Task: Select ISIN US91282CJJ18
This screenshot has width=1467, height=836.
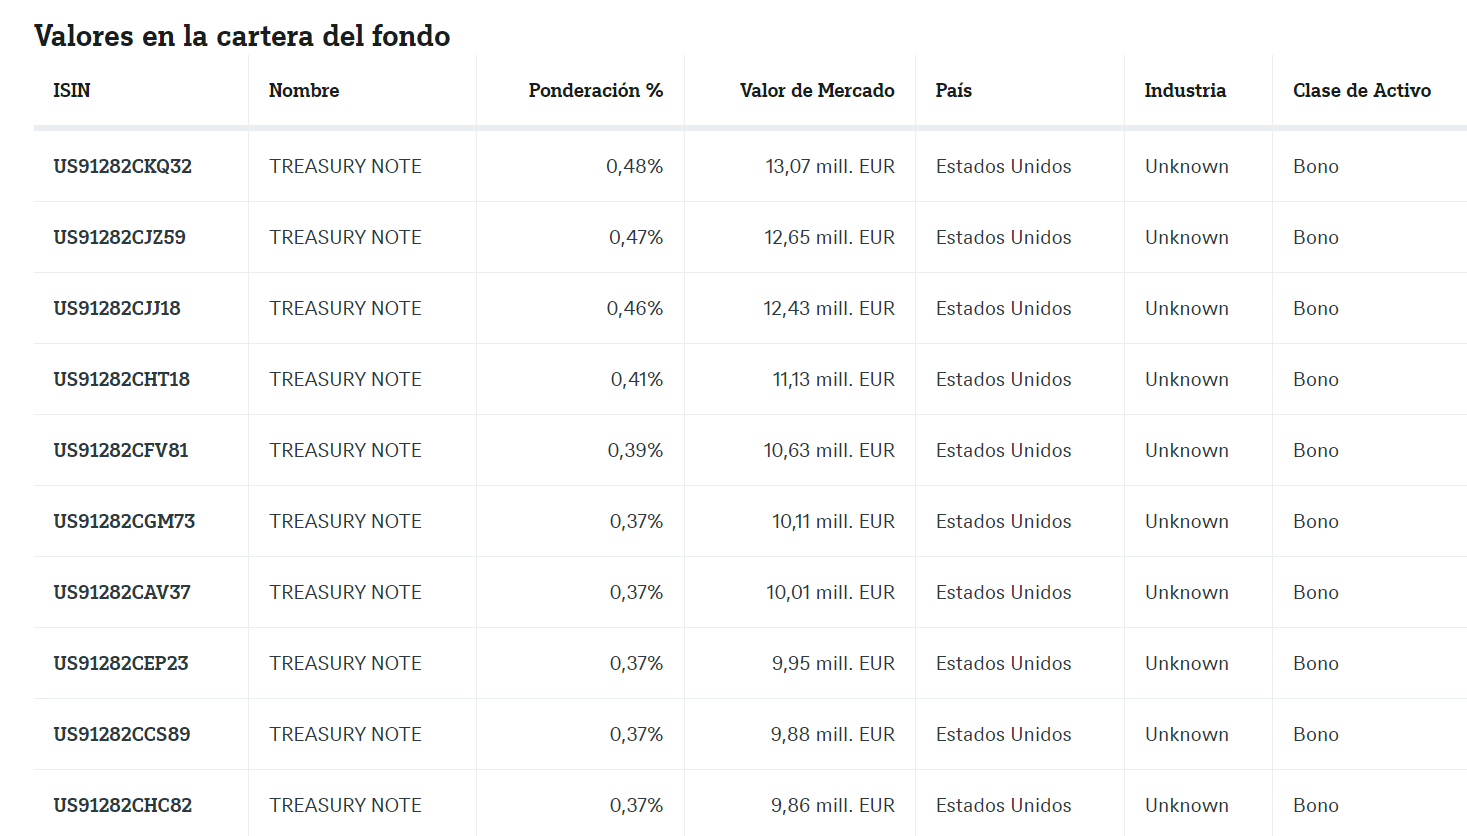Action: [x=117, y=308]
